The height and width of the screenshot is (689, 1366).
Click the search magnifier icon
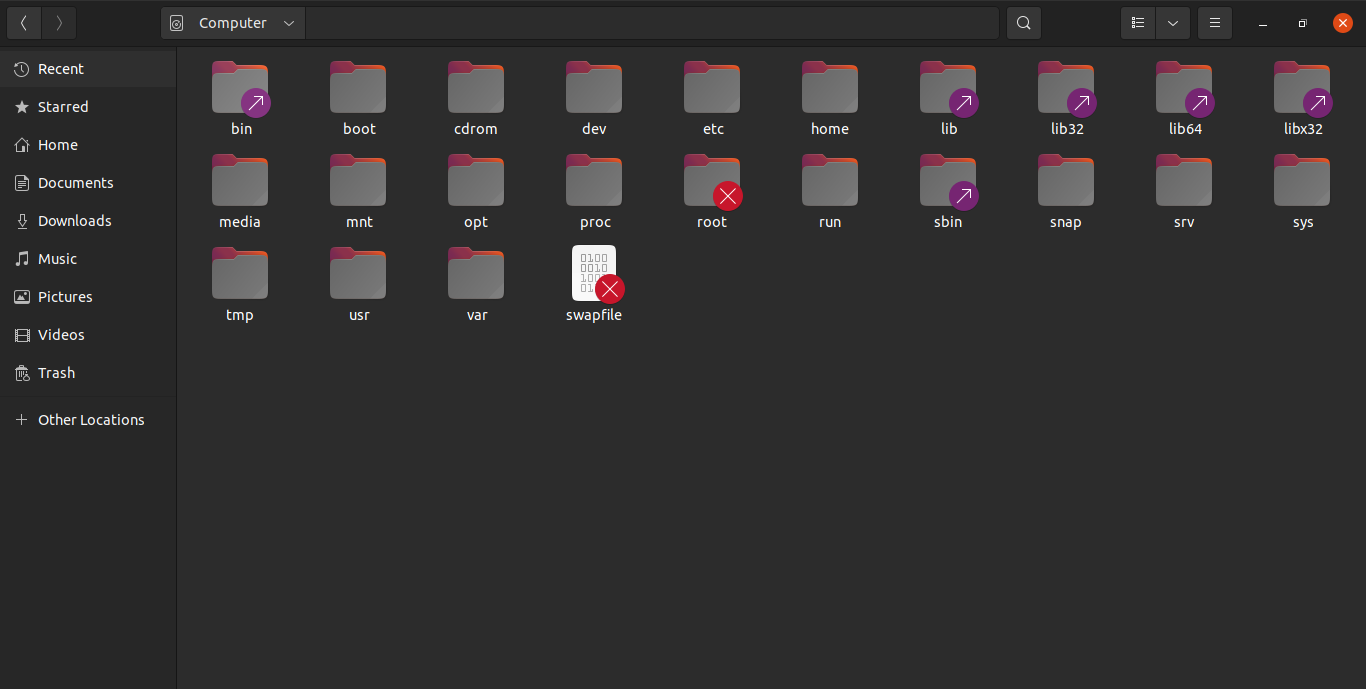(x=1023, y=23)
